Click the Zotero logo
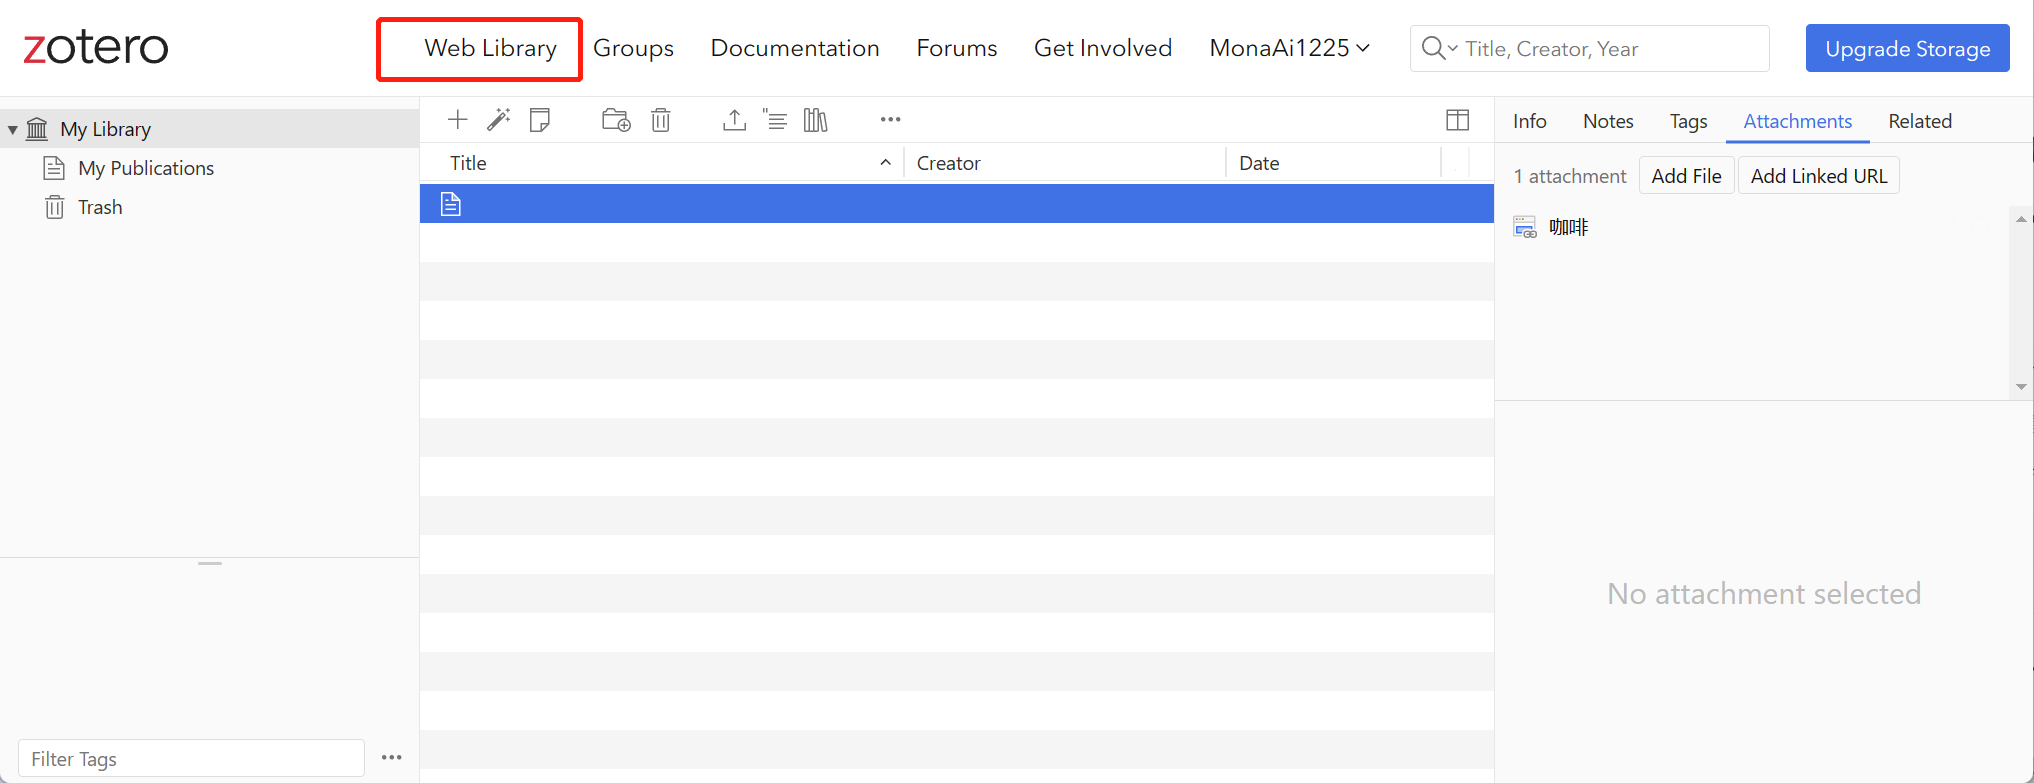This screenshot has width=2034, height=783. click(x=96, y=47)
